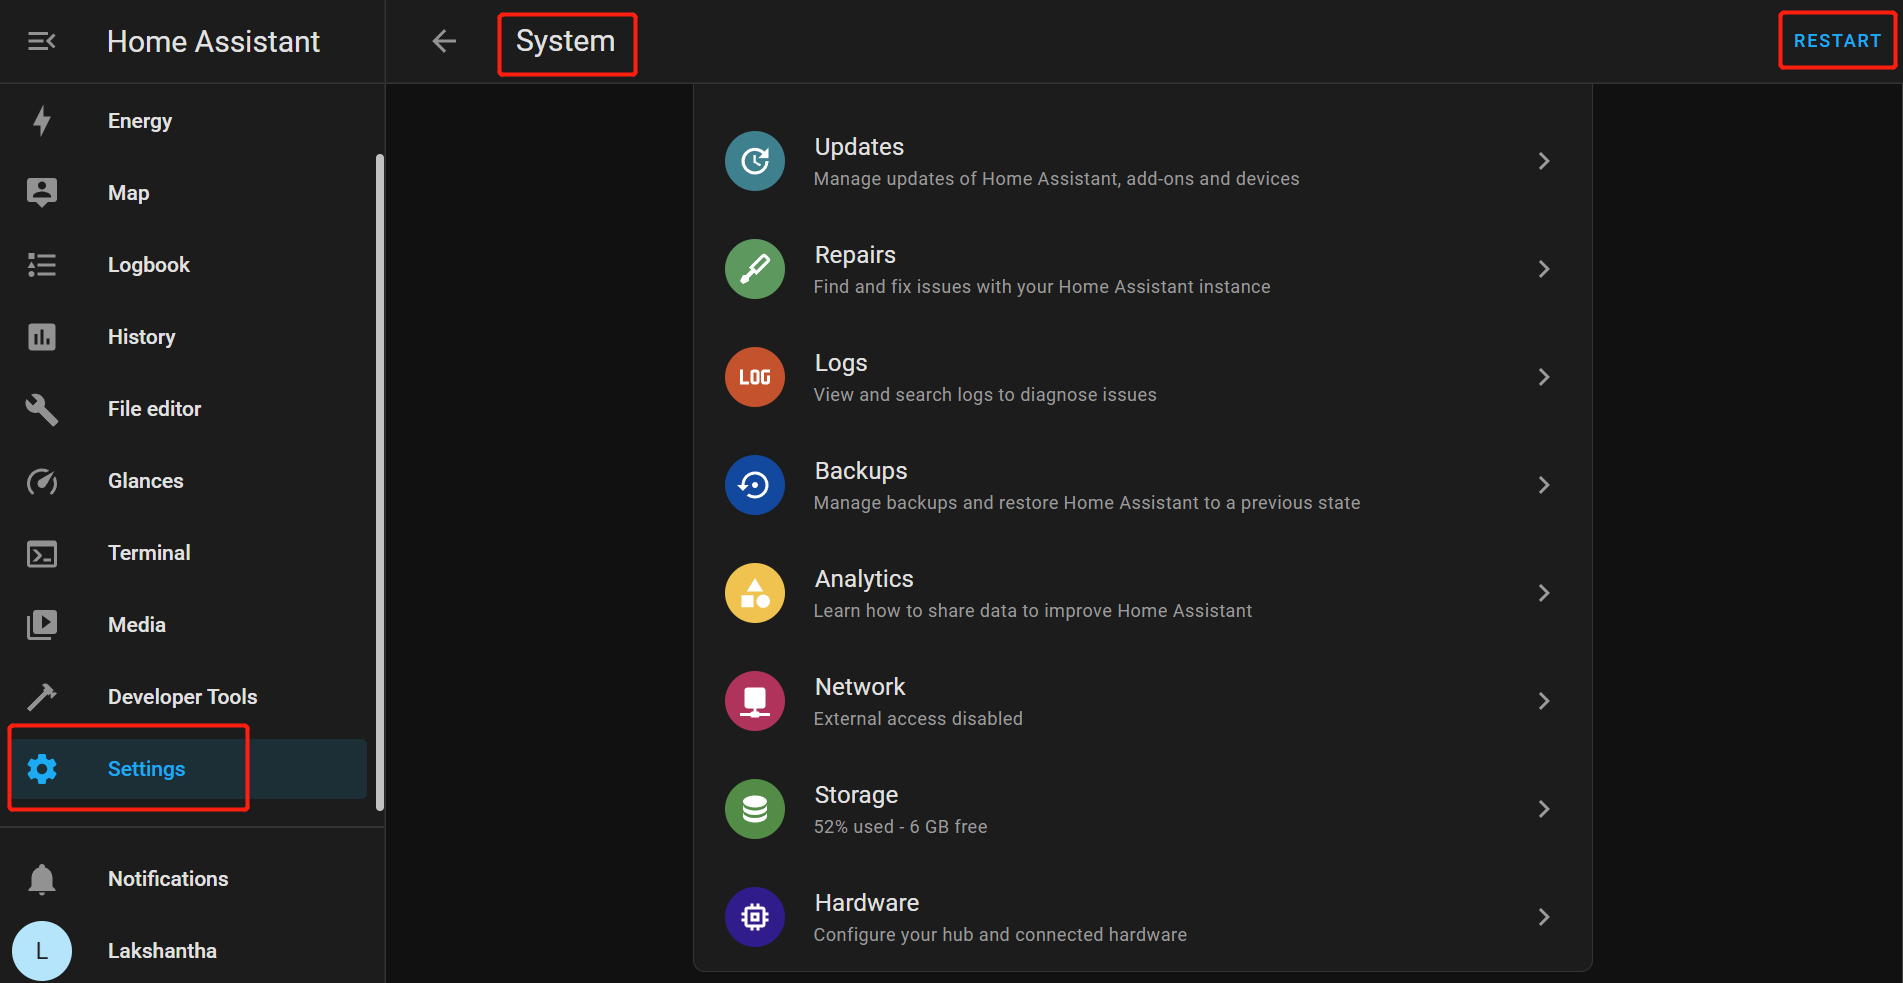Click '52% used - 6 GB free' text
The image size is (1903, 983).
[900, 827]
